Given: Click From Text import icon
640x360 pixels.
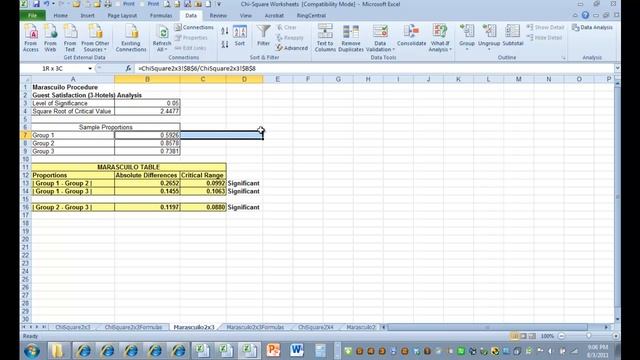Looking at the screenshot, I should pyautogui.click(x=70, y=38).
